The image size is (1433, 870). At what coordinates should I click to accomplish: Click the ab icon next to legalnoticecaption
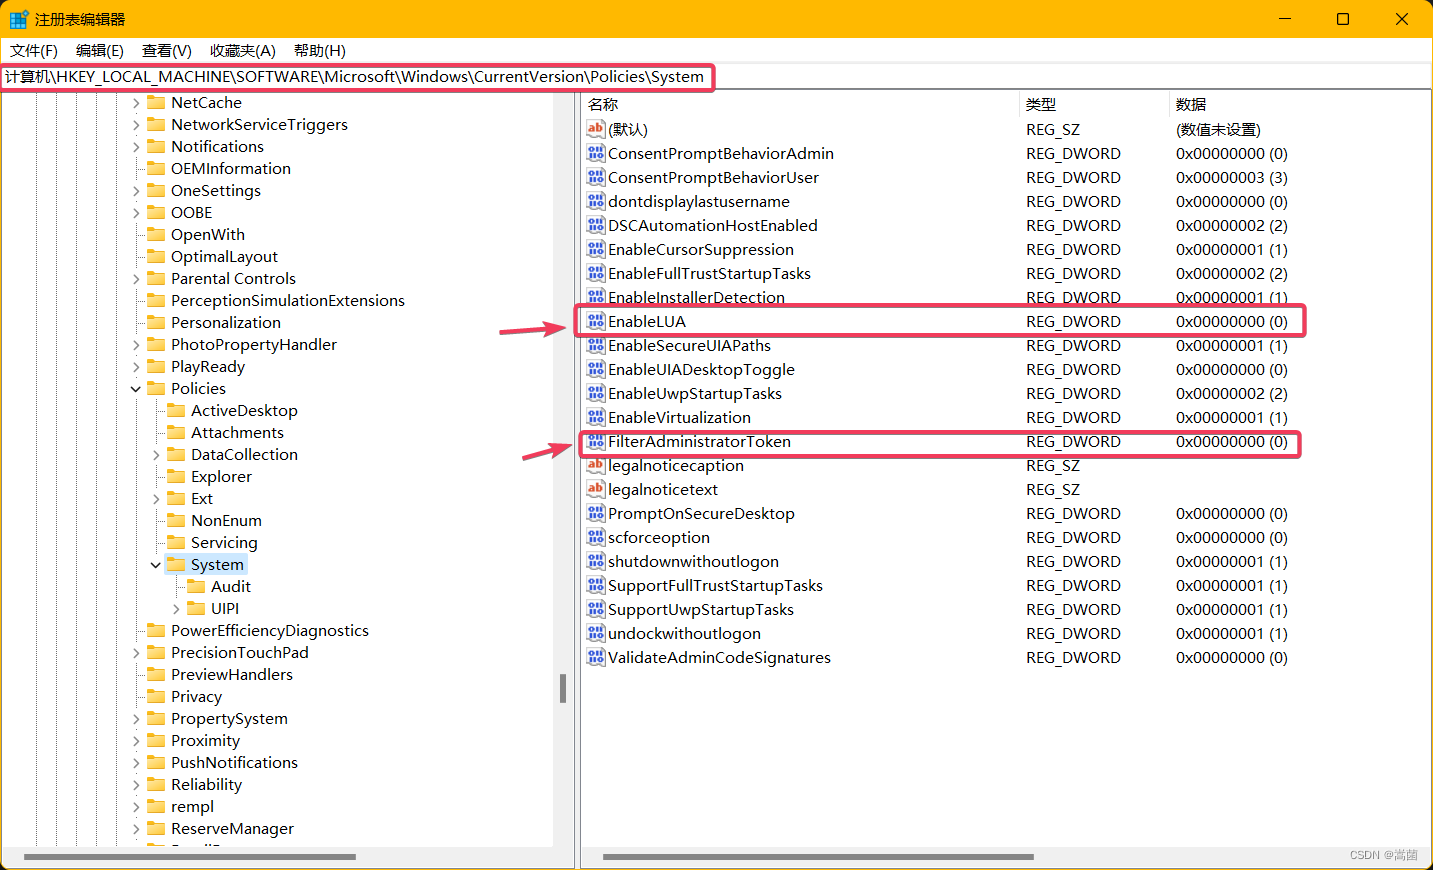596,465
